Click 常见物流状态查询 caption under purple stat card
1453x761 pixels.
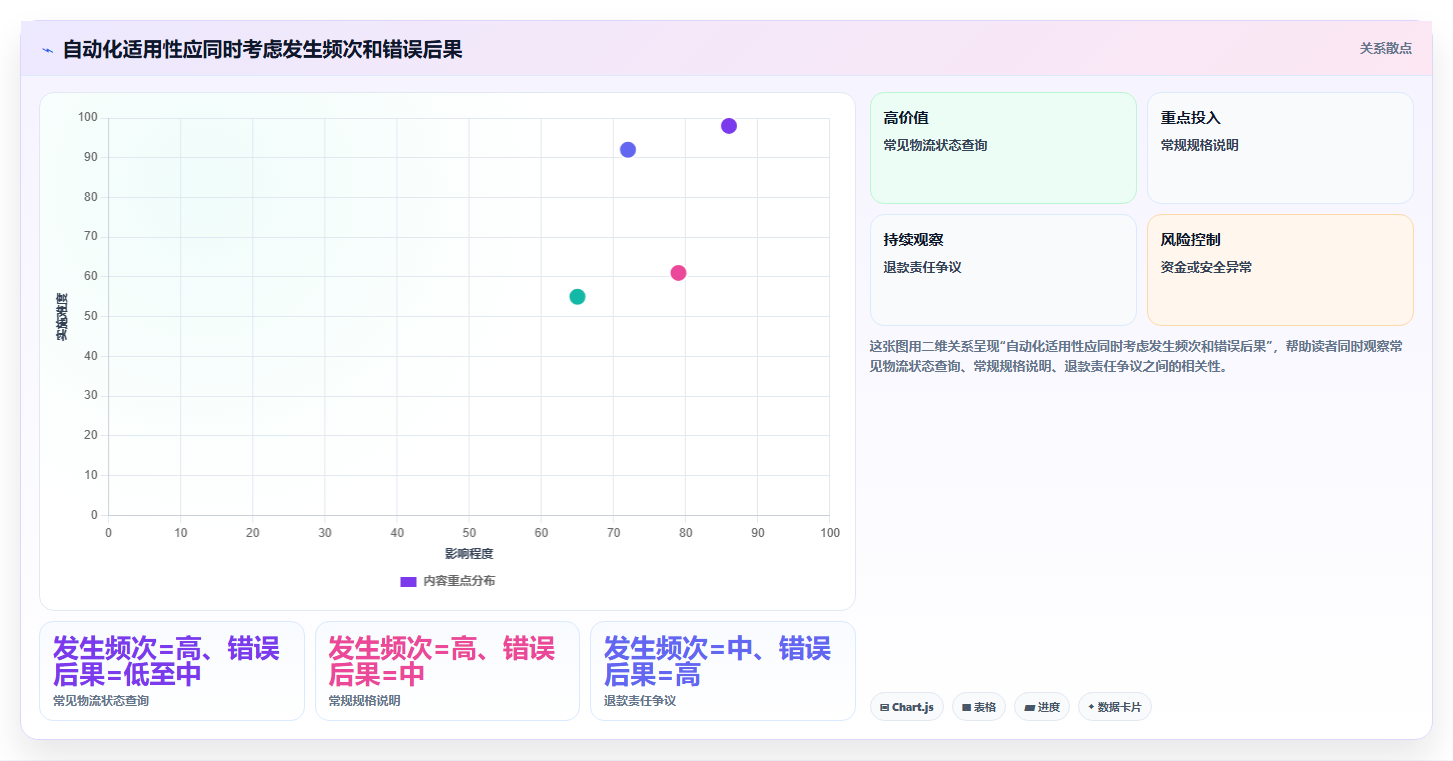(101, 701)
